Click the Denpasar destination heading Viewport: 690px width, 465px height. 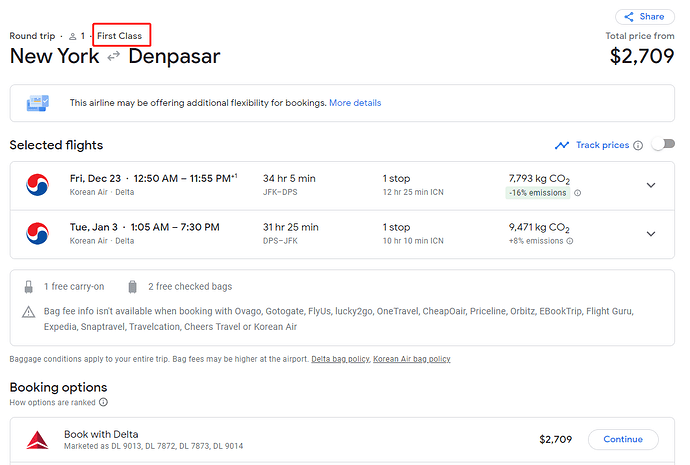[x=174, y=56]
